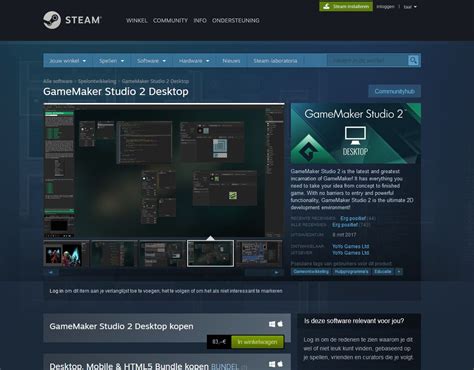Select the second screenshot thumbnail
Screen dimensions: 474x370
tap(114, 254)
